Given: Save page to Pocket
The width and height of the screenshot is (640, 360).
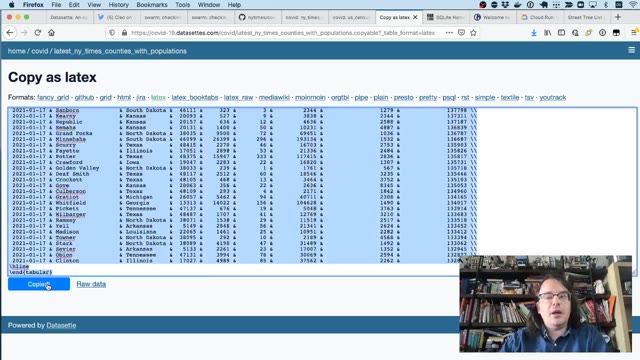Looking at the screenshot, I should 461,33.
